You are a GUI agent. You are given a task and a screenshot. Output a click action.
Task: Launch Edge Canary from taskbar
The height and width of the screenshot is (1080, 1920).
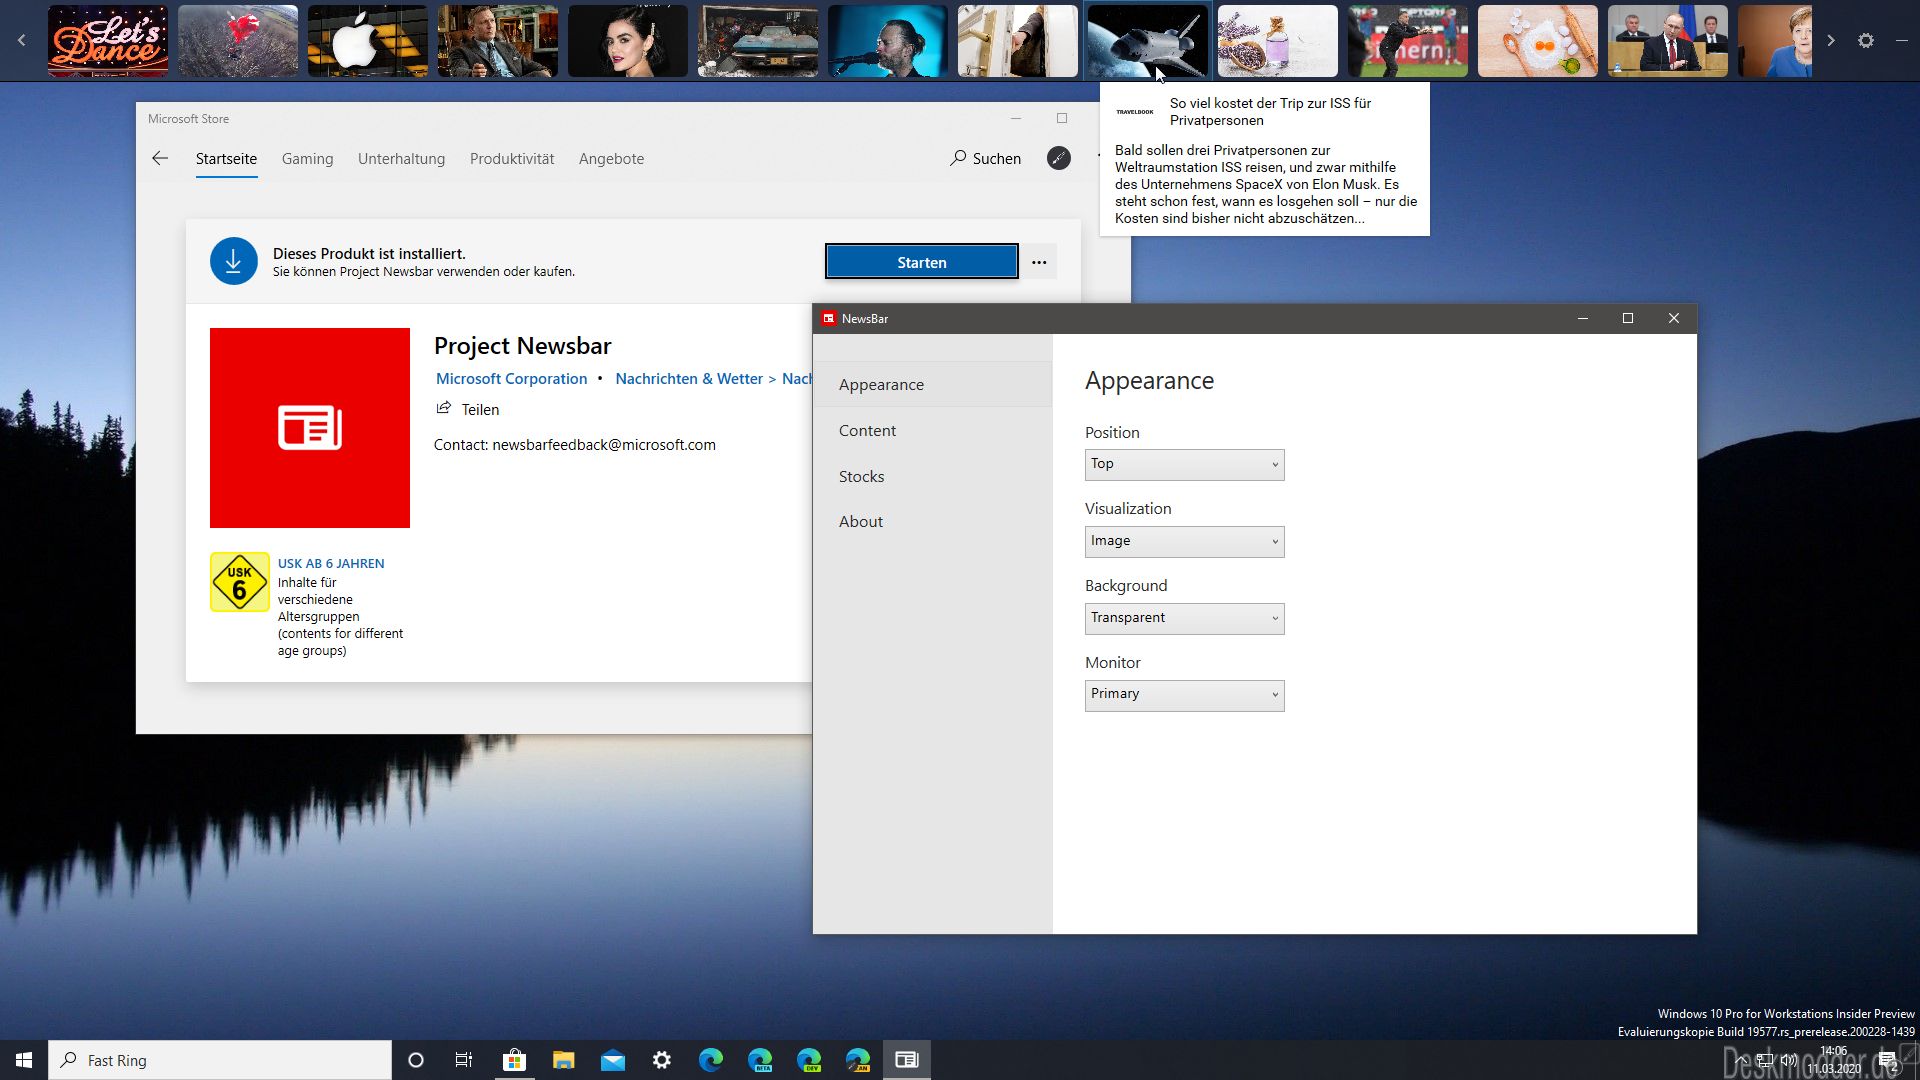858,1060
